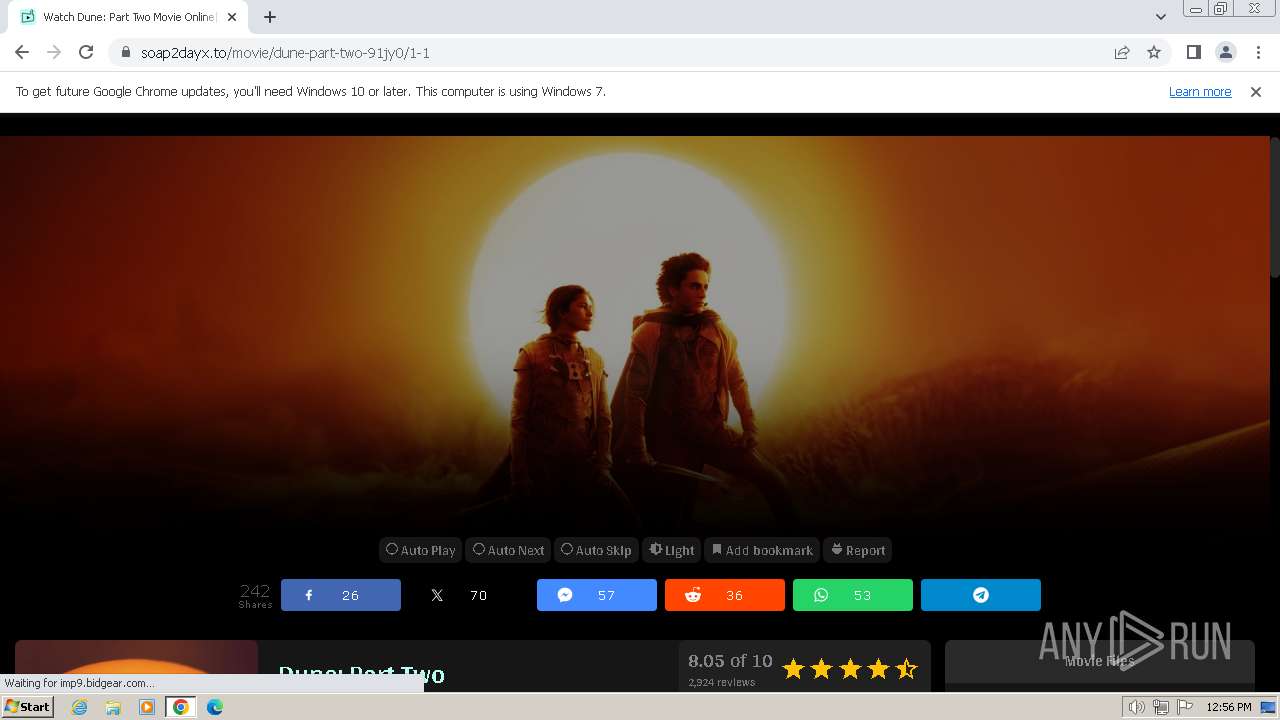Open Chrome's three-dot menu
The width and height of the screenshot is (1280, 720).
coord(1258,52)
